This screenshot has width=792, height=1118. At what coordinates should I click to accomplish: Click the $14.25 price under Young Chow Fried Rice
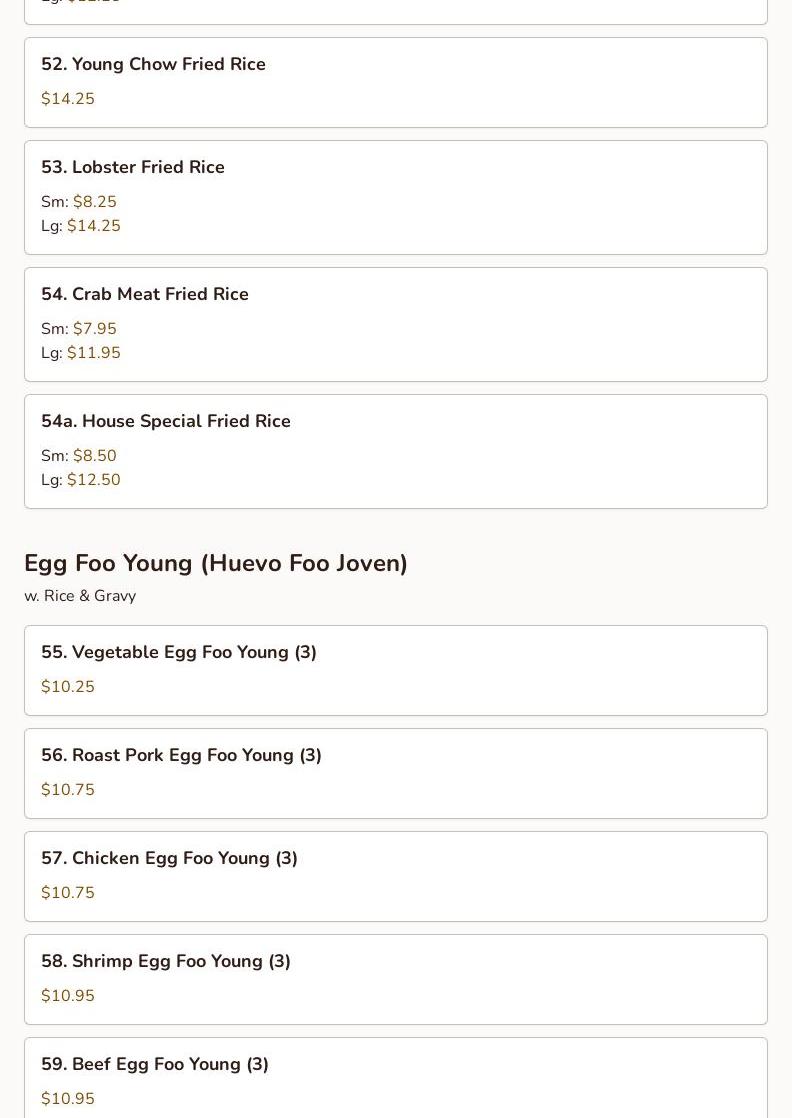[68, 99]
